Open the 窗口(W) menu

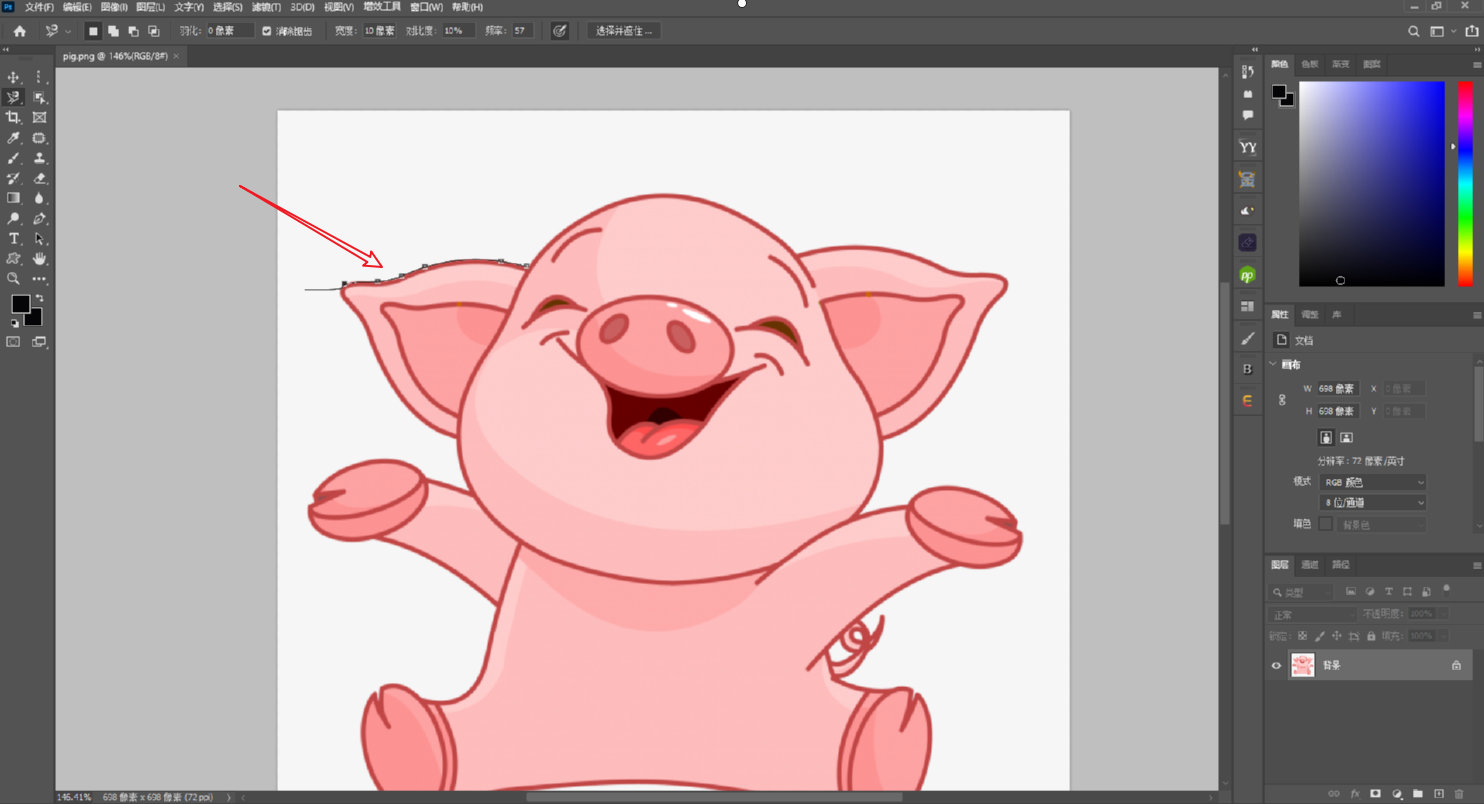pyautogui.click(x=426, y=7)
